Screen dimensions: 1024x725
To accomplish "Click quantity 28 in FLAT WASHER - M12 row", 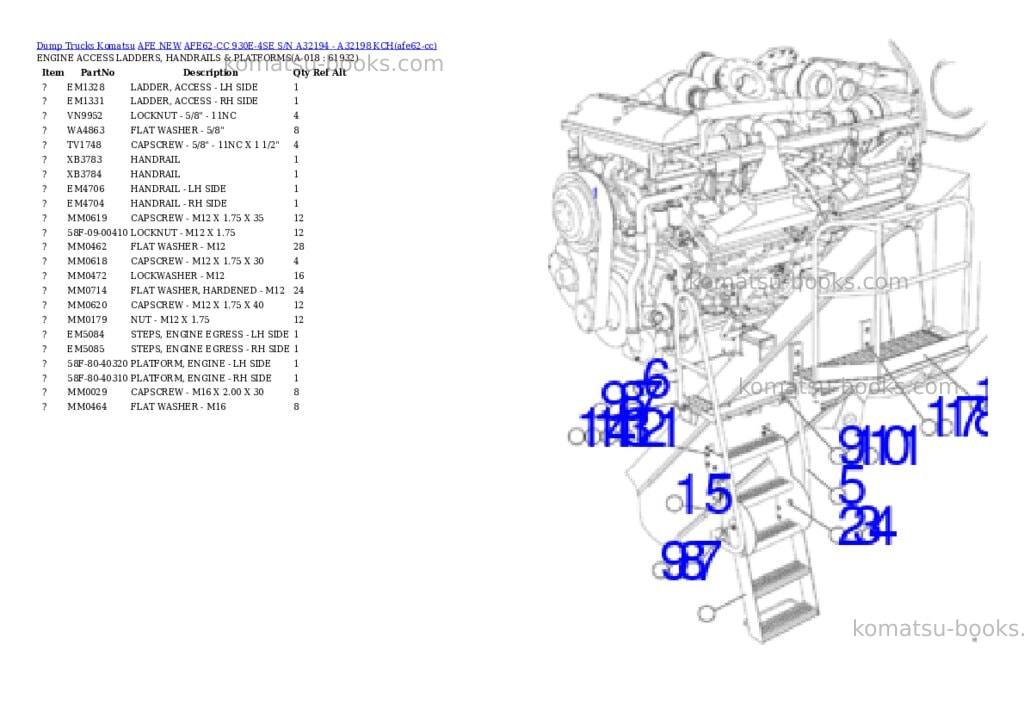I will pos(298,247).
